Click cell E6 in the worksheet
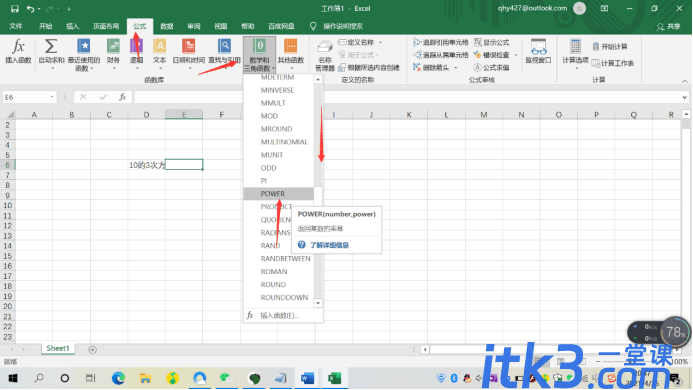The image size is (693, 390). tap(184, 165)
